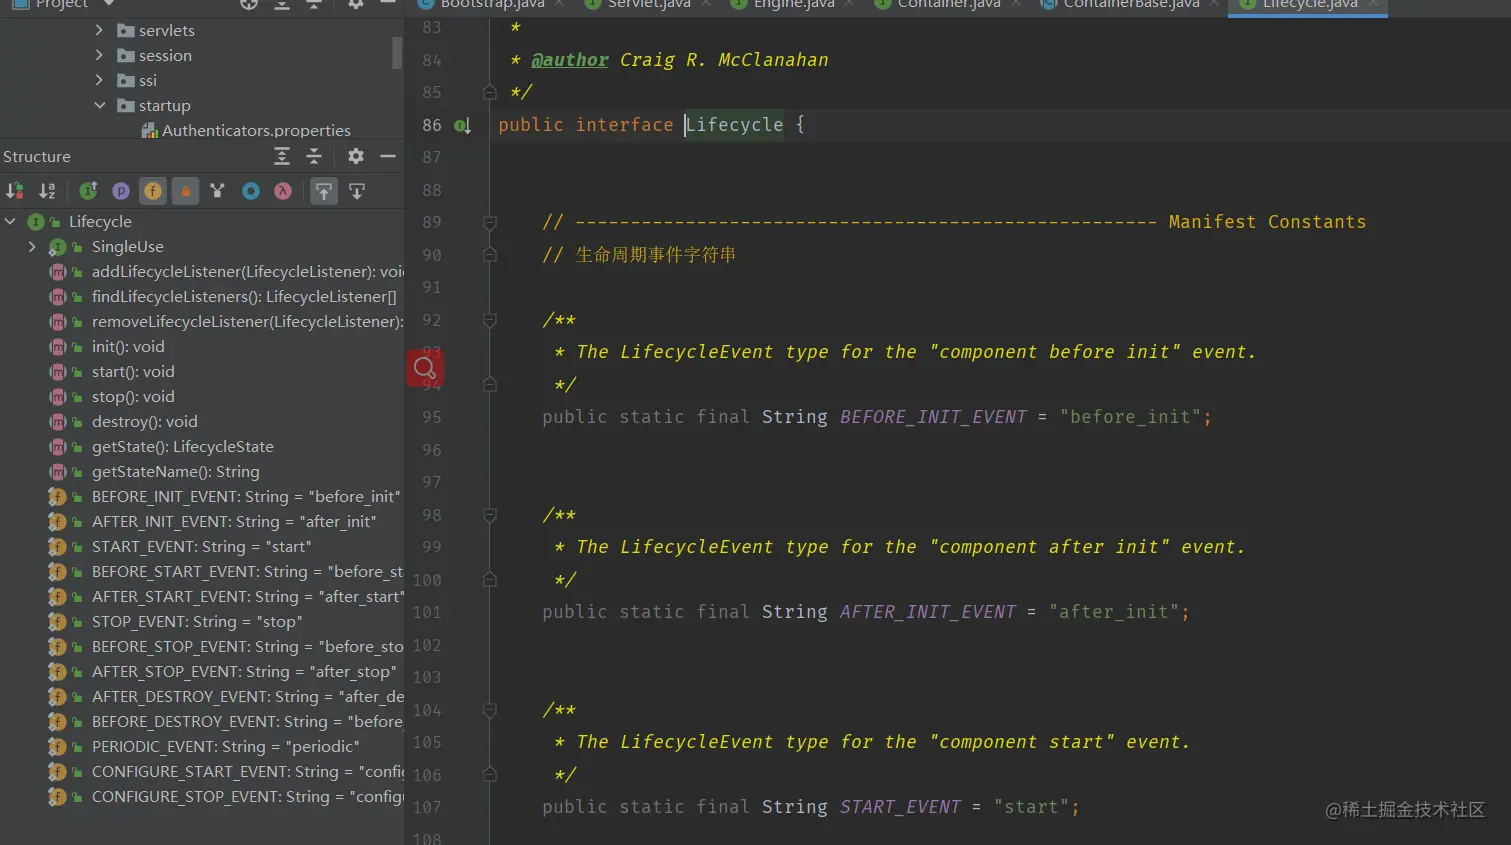Select getState() method in Structure list
1511x845 pixels.
182,447
